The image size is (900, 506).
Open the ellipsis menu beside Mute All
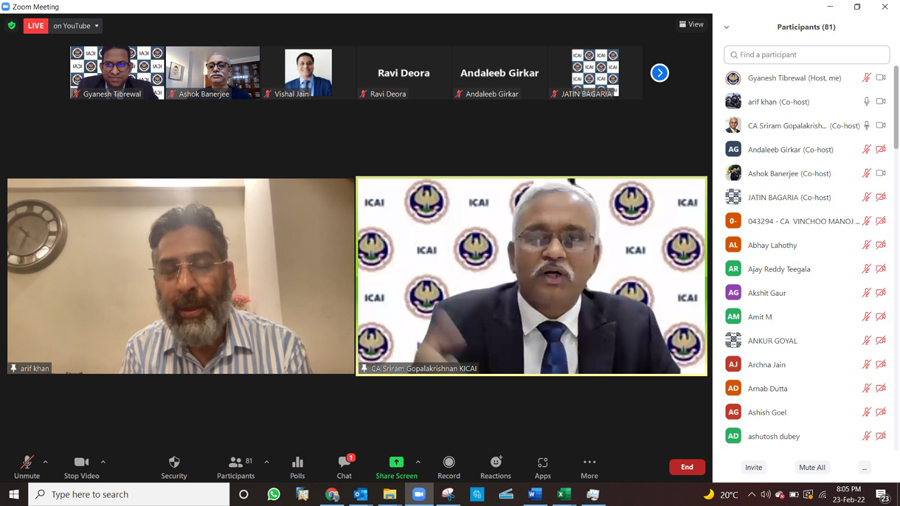pos(864,468)
